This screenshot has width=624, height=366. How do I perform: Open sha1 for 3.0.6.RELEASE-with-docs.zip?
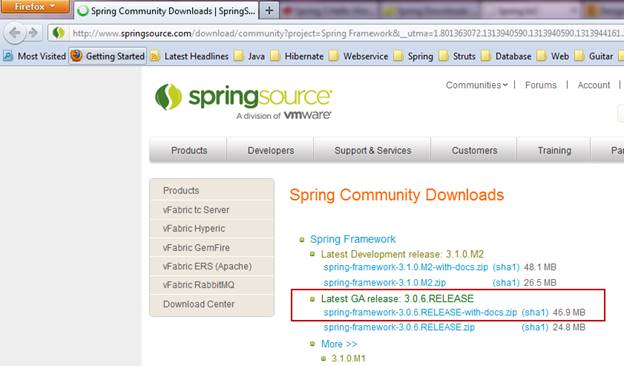click(x=535, y=312)
